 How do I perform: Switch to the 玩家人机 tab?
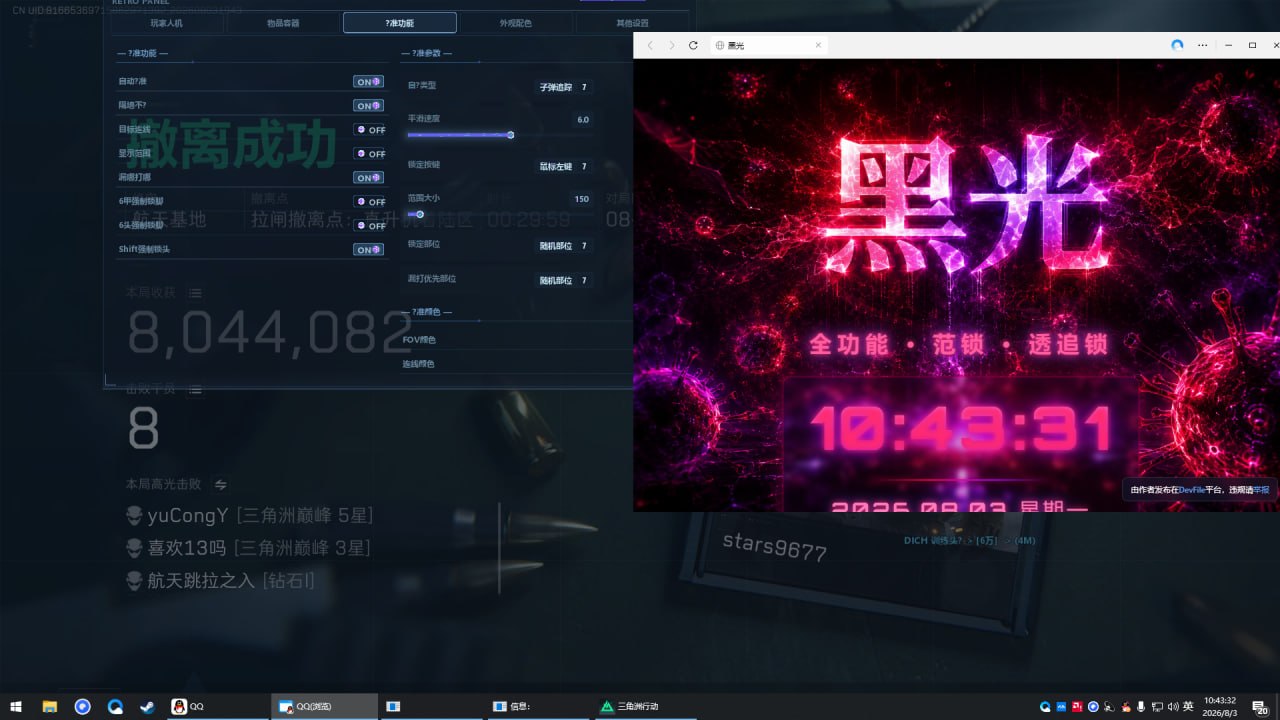tap(166, 23)
